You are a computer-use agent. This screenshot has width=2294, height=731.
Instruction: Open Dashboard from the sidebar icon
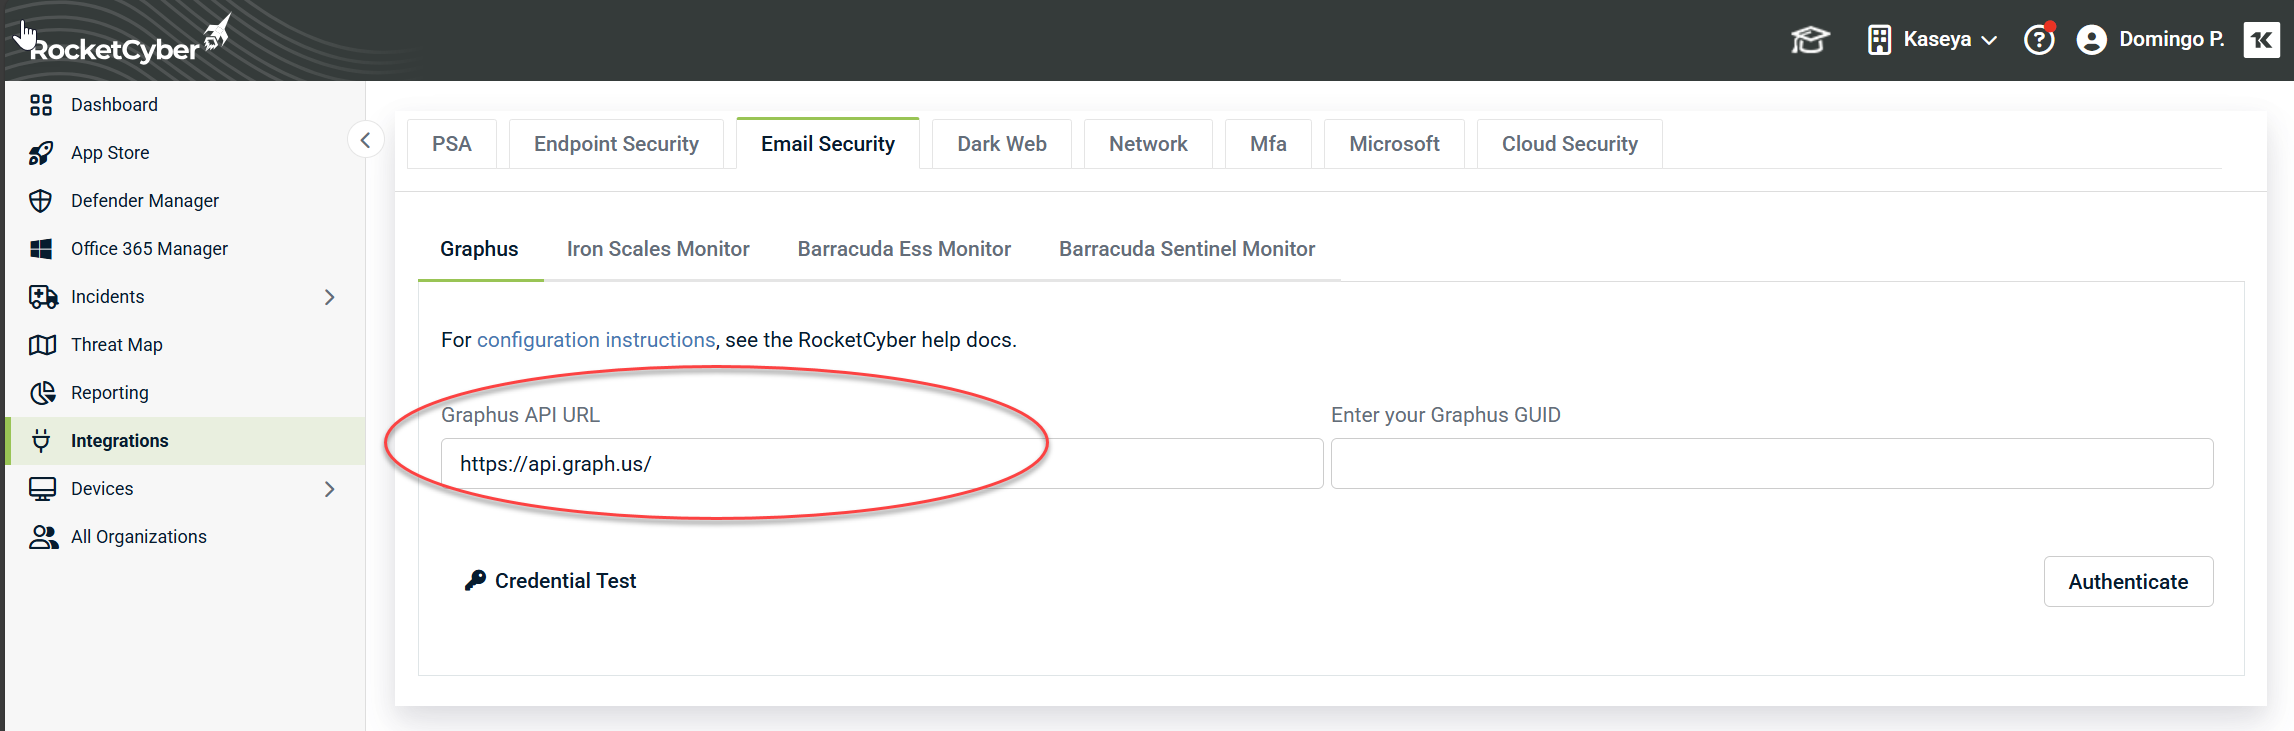(x=41, y=105)
